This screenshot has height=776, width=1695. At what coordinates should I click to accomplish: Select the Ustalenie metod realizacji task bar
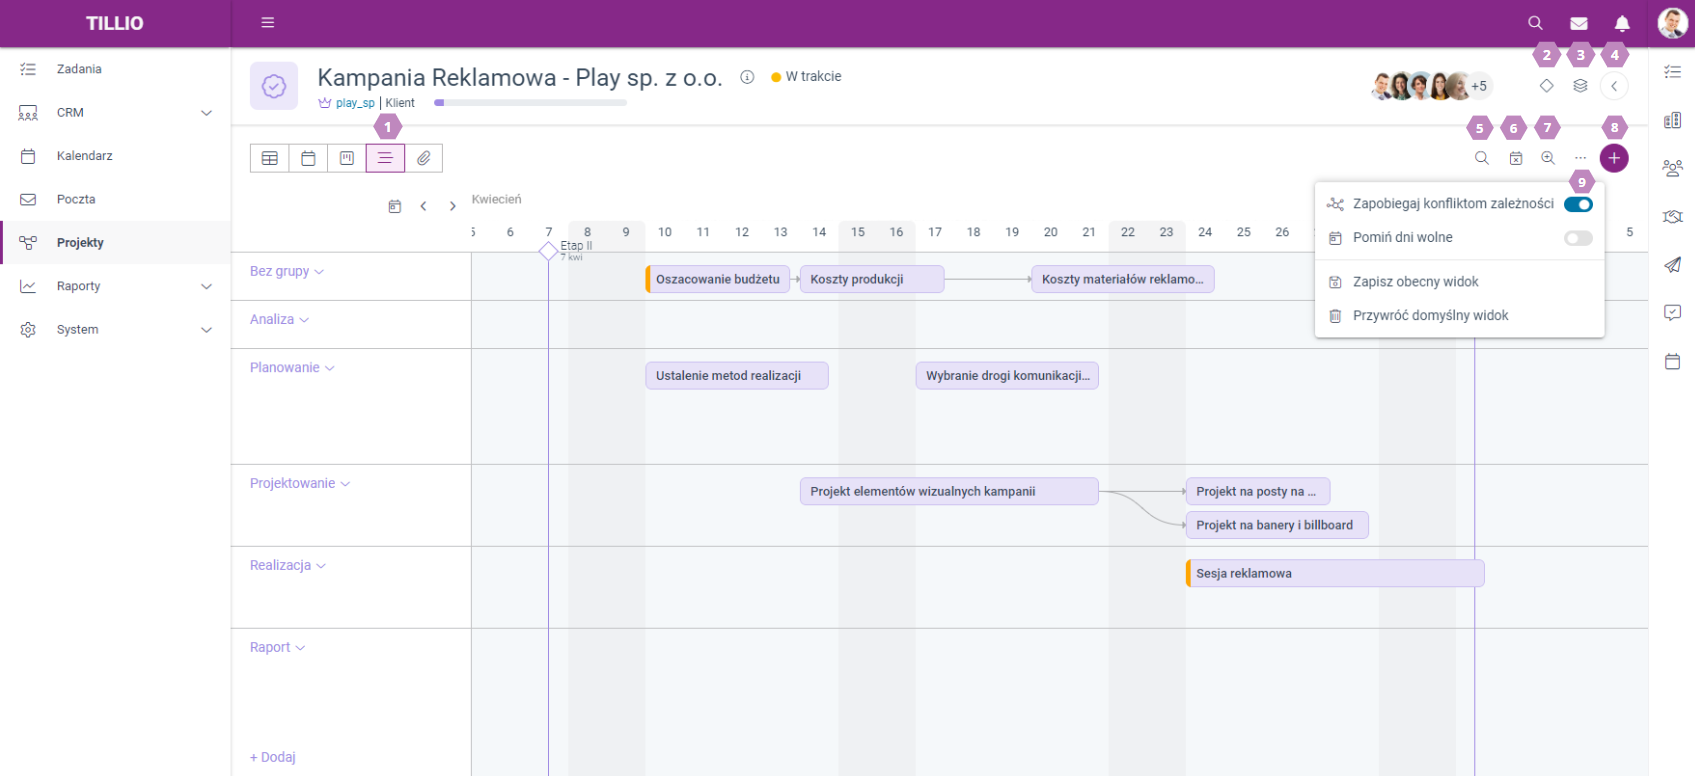[x=736, y=376]
